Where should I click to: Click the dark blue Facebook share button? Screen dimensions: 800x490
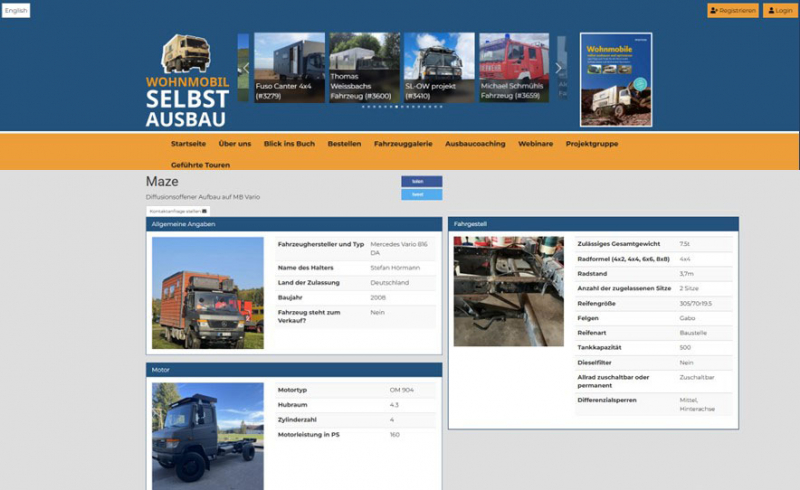coord(420,181)
